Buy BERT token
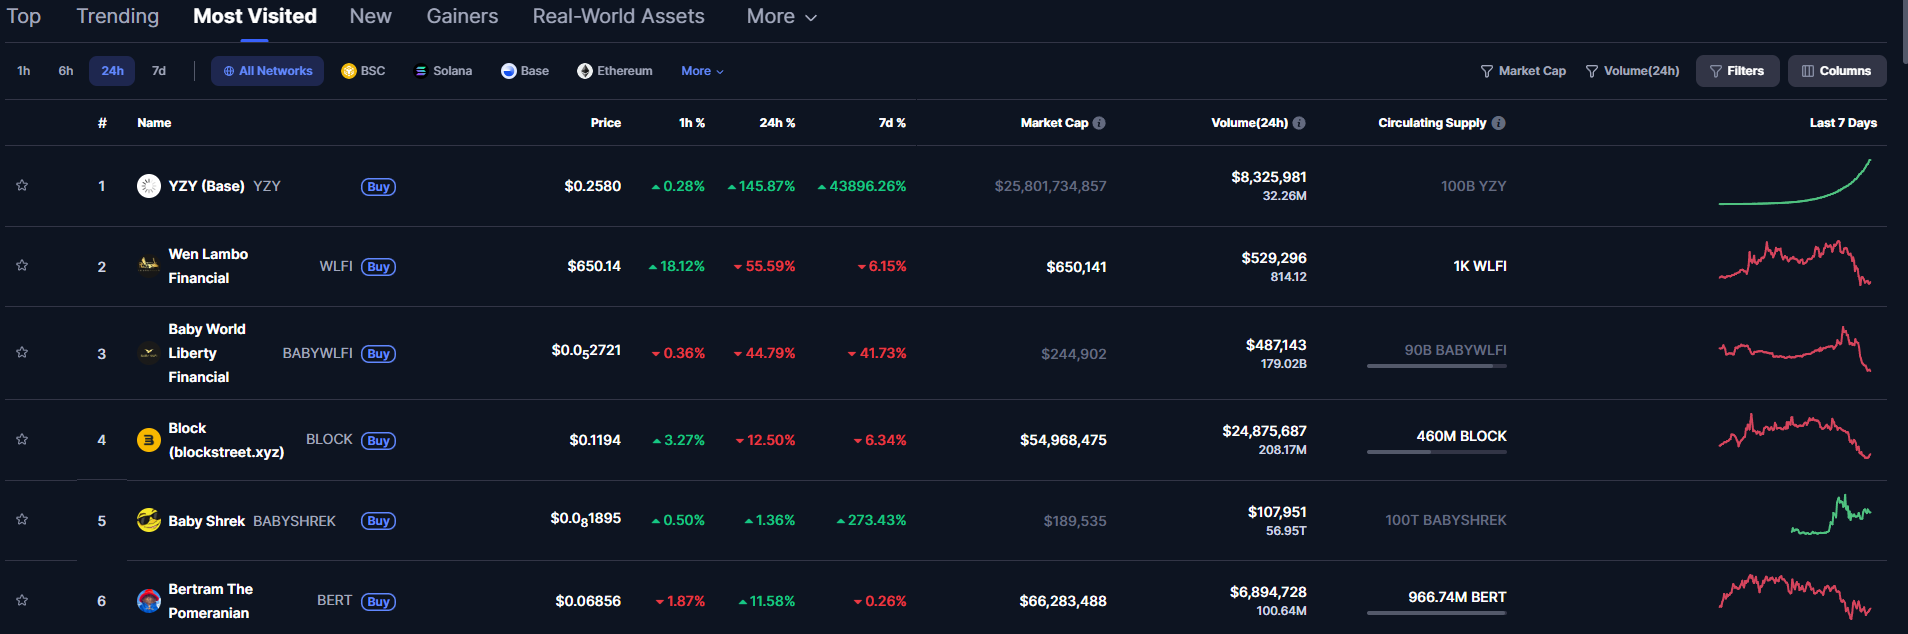The height and width of the screenshot is (634, 1908). point(378,602)
